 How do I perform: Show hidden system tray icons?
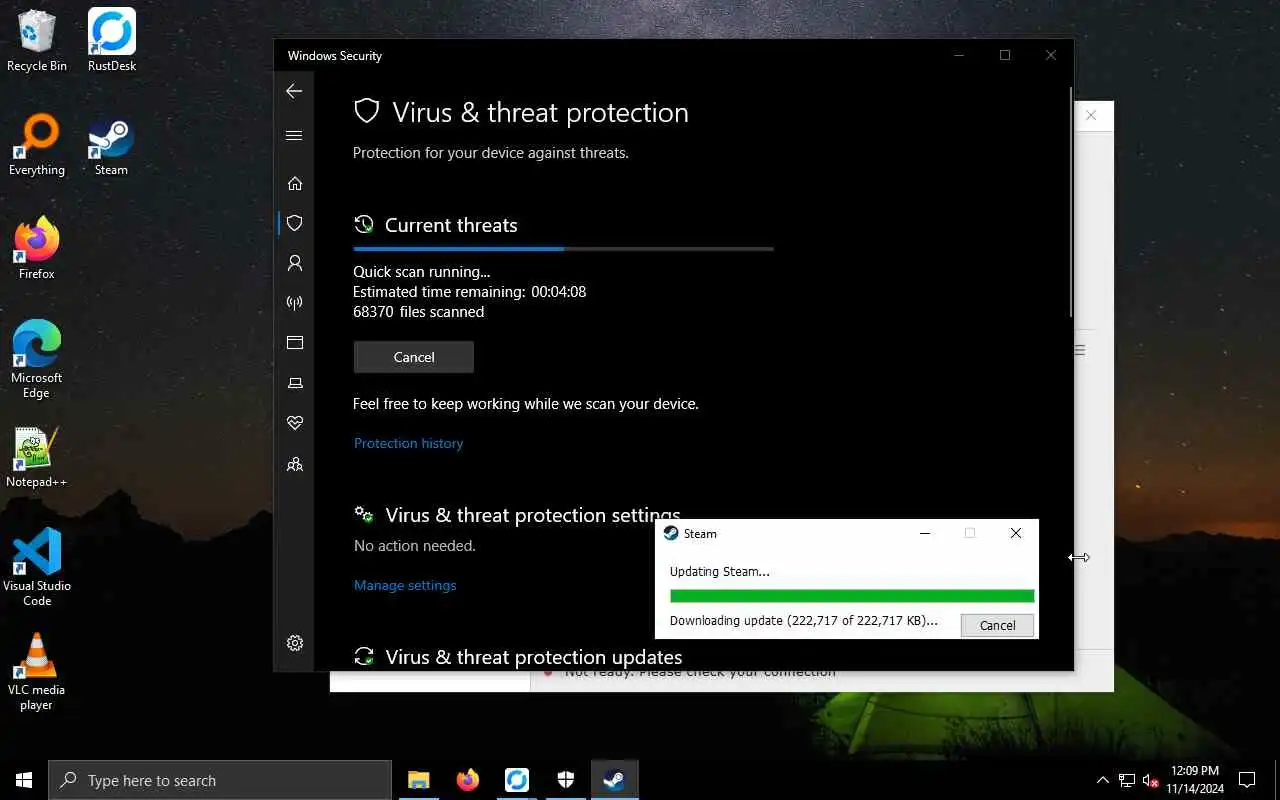(x=1103, y=780)
